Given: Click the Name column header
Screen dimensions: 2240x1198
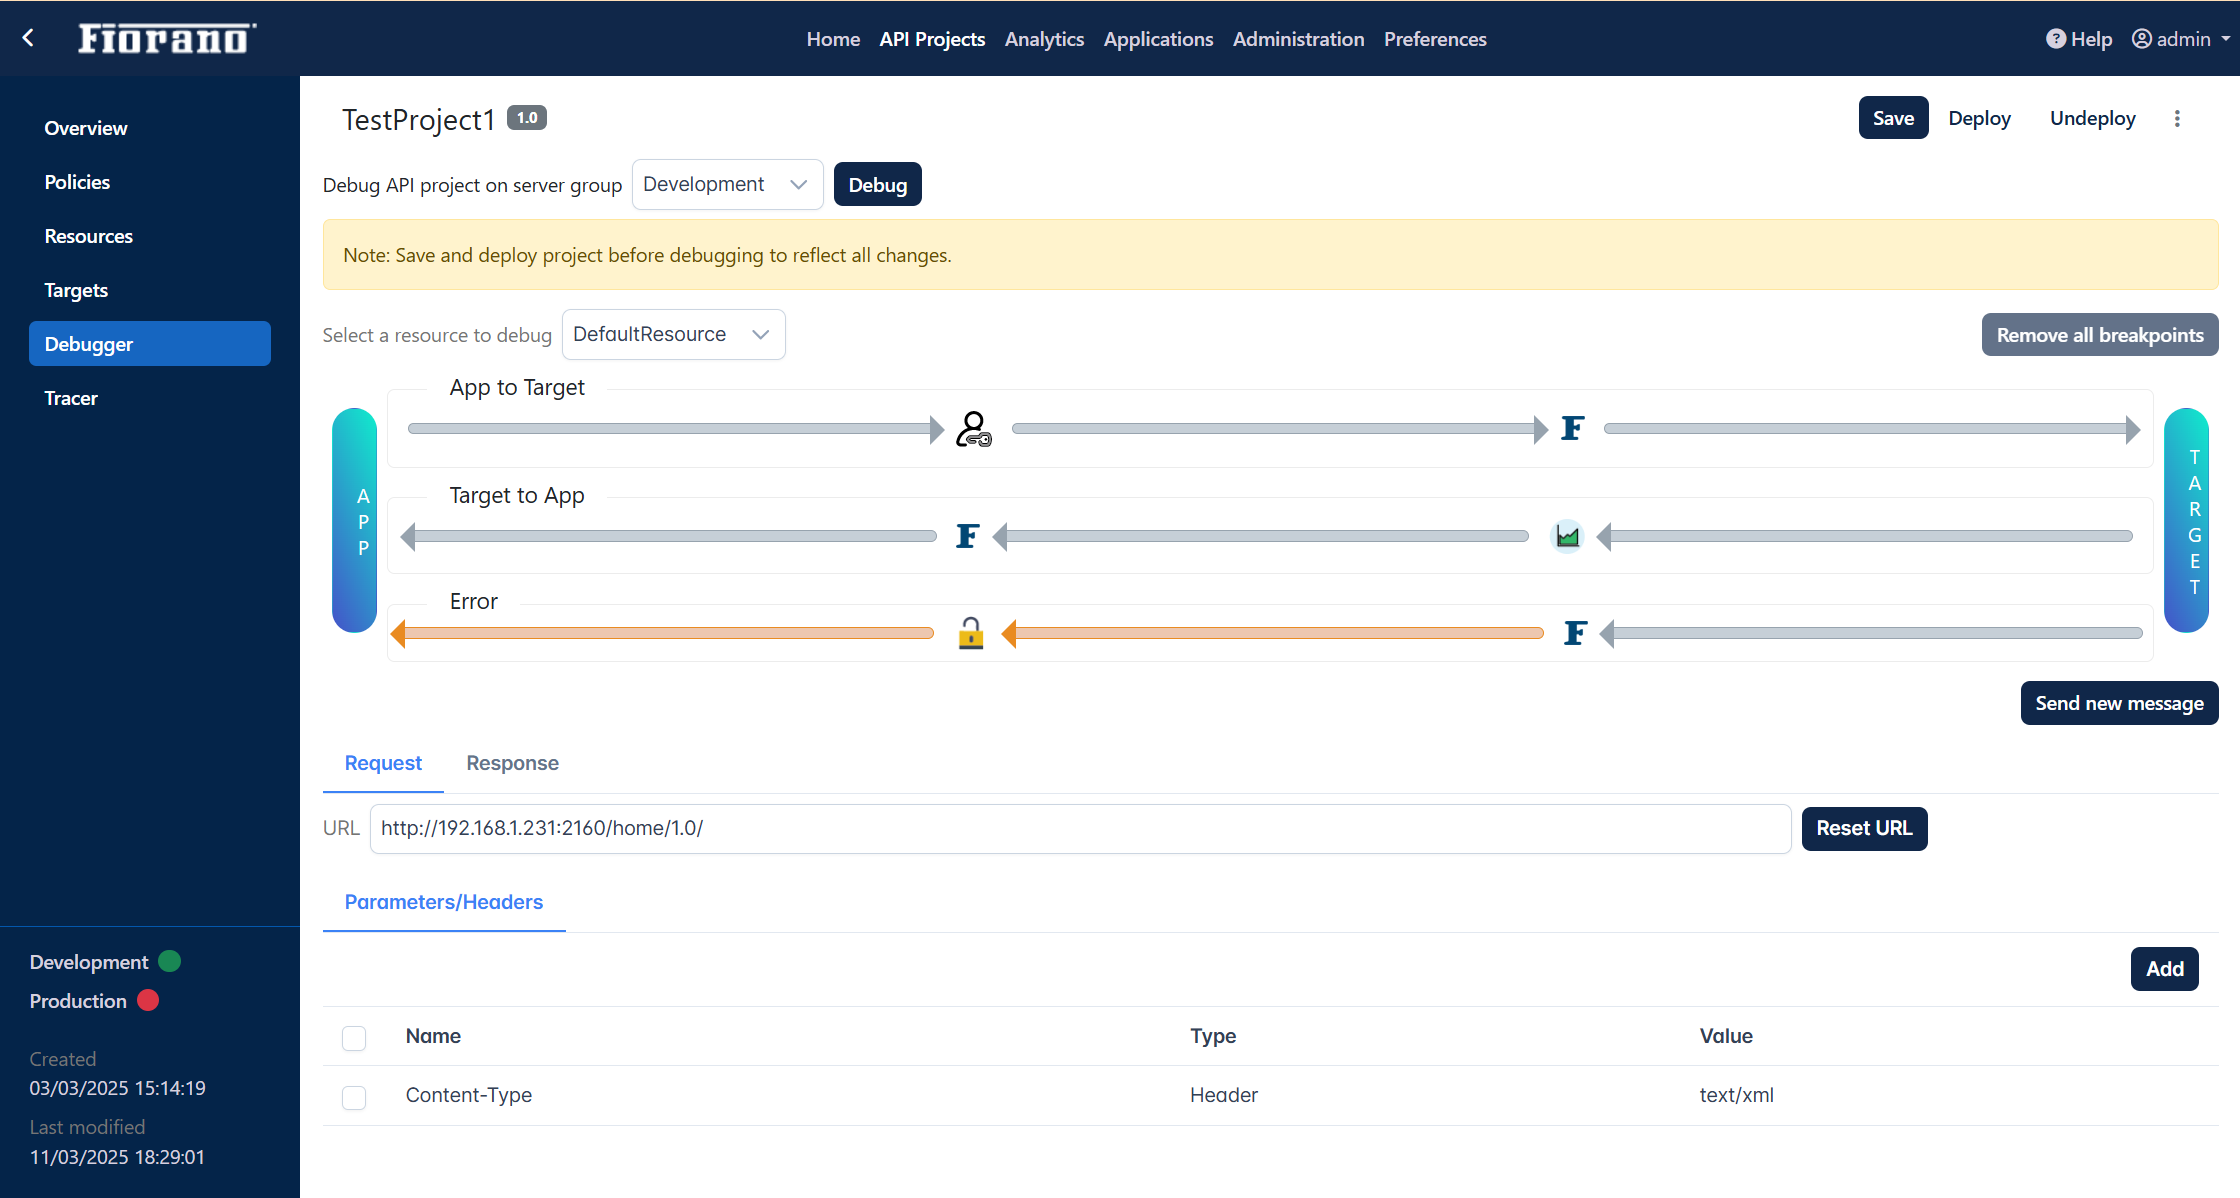Looking at the screenshot, I should tap(433, 1036).
